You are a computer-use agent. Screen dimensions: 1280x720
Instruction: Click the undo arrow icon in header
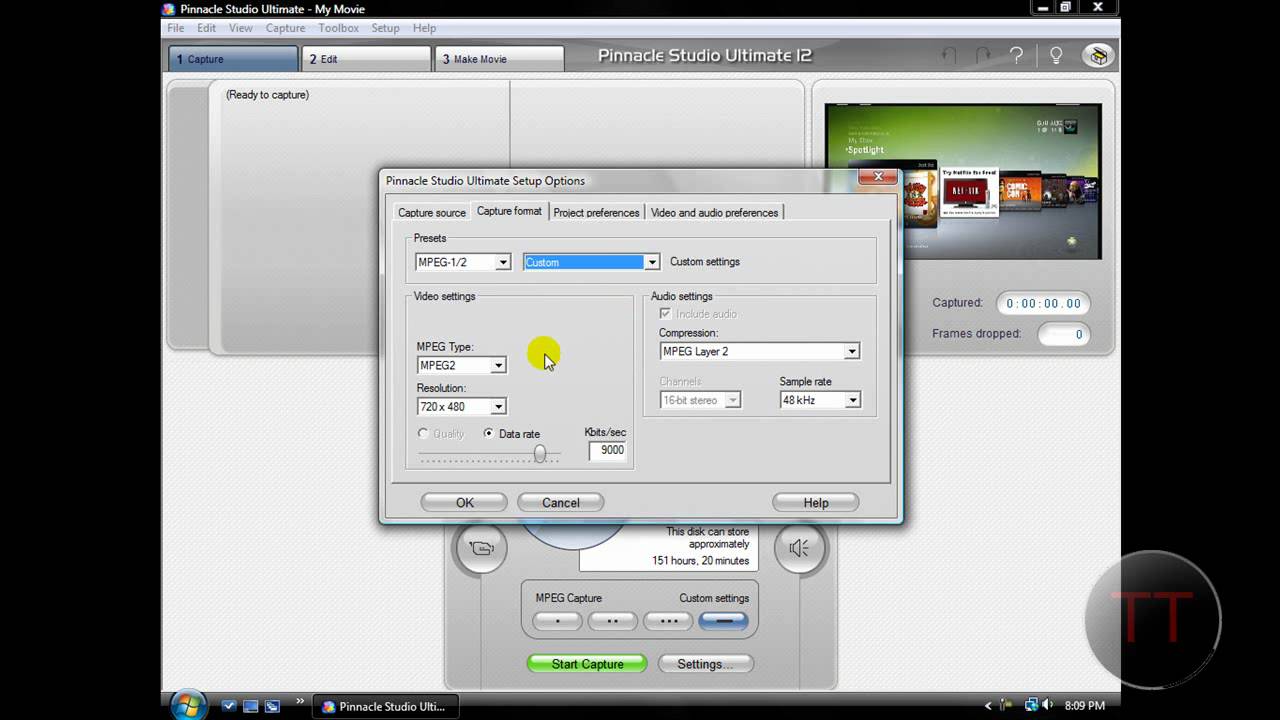coord(948,56)
